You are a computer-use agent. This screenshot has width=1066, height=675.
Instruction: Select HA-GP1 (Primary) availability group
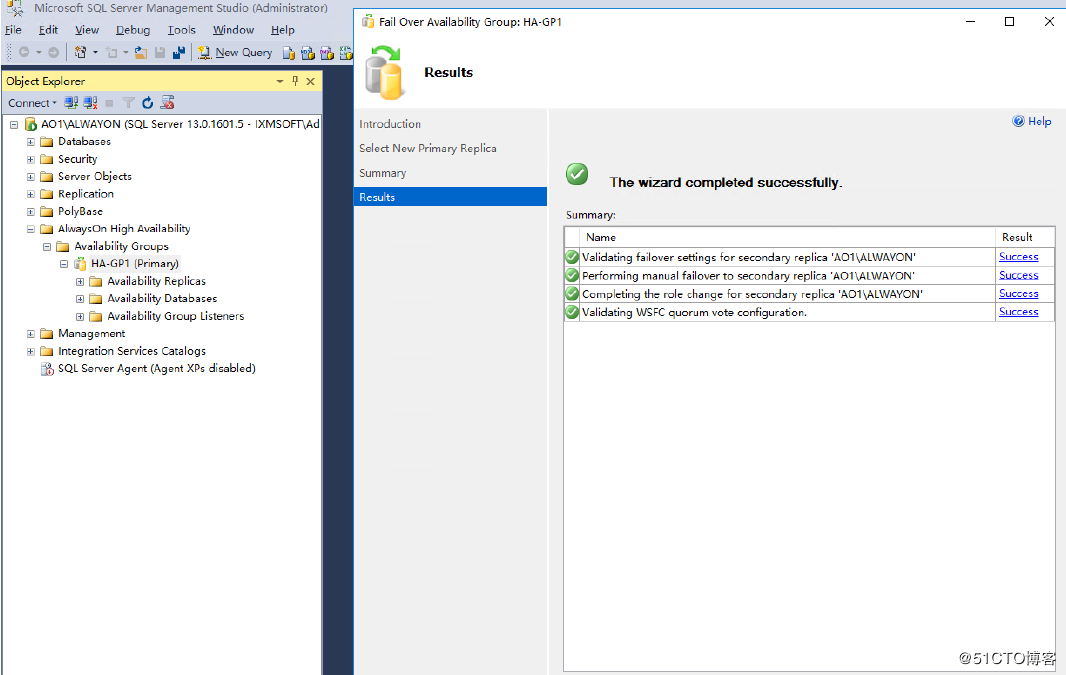pos(135,264)
